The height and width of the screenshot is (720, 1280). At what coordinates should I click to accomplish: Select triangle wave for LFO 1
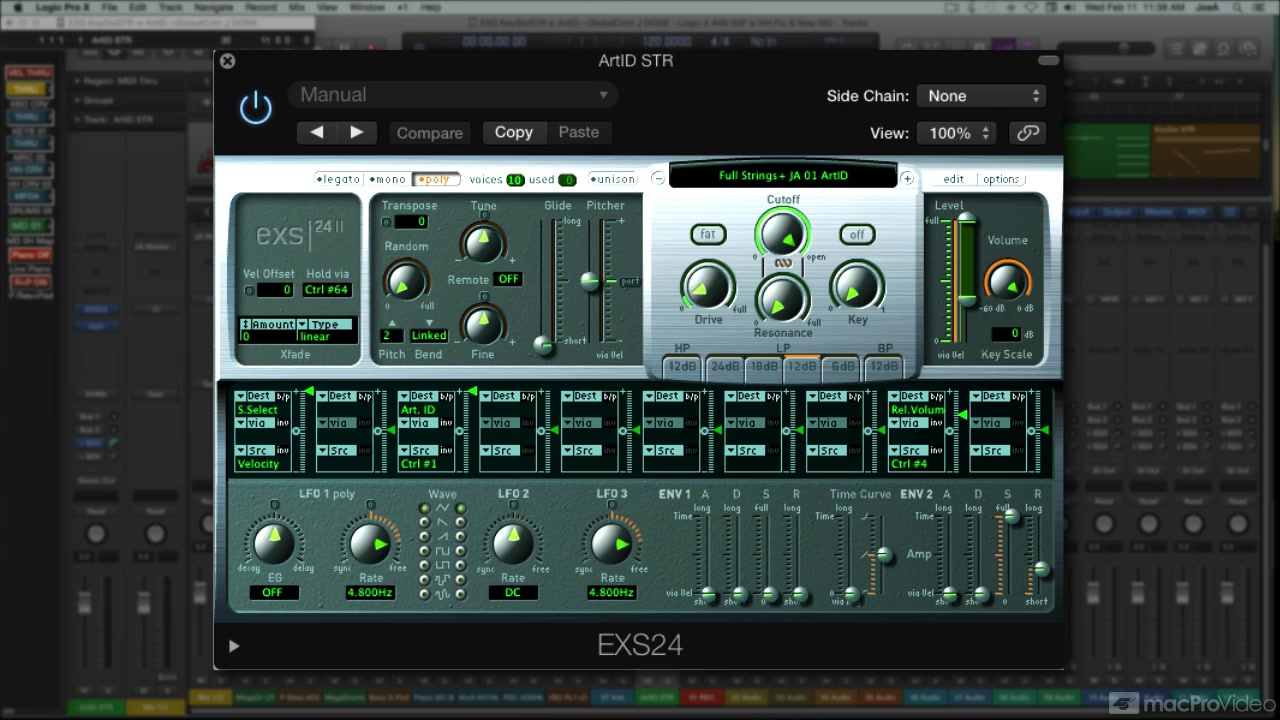[x=424, y=508]
